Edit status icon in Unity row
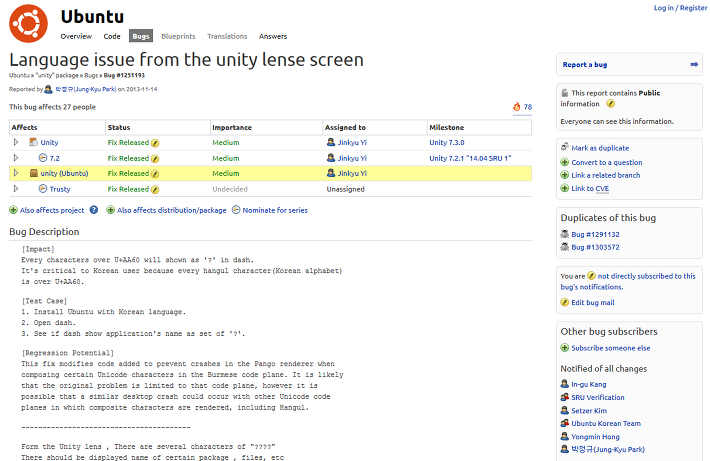This screenshot has width=710, height=461. 155,143
